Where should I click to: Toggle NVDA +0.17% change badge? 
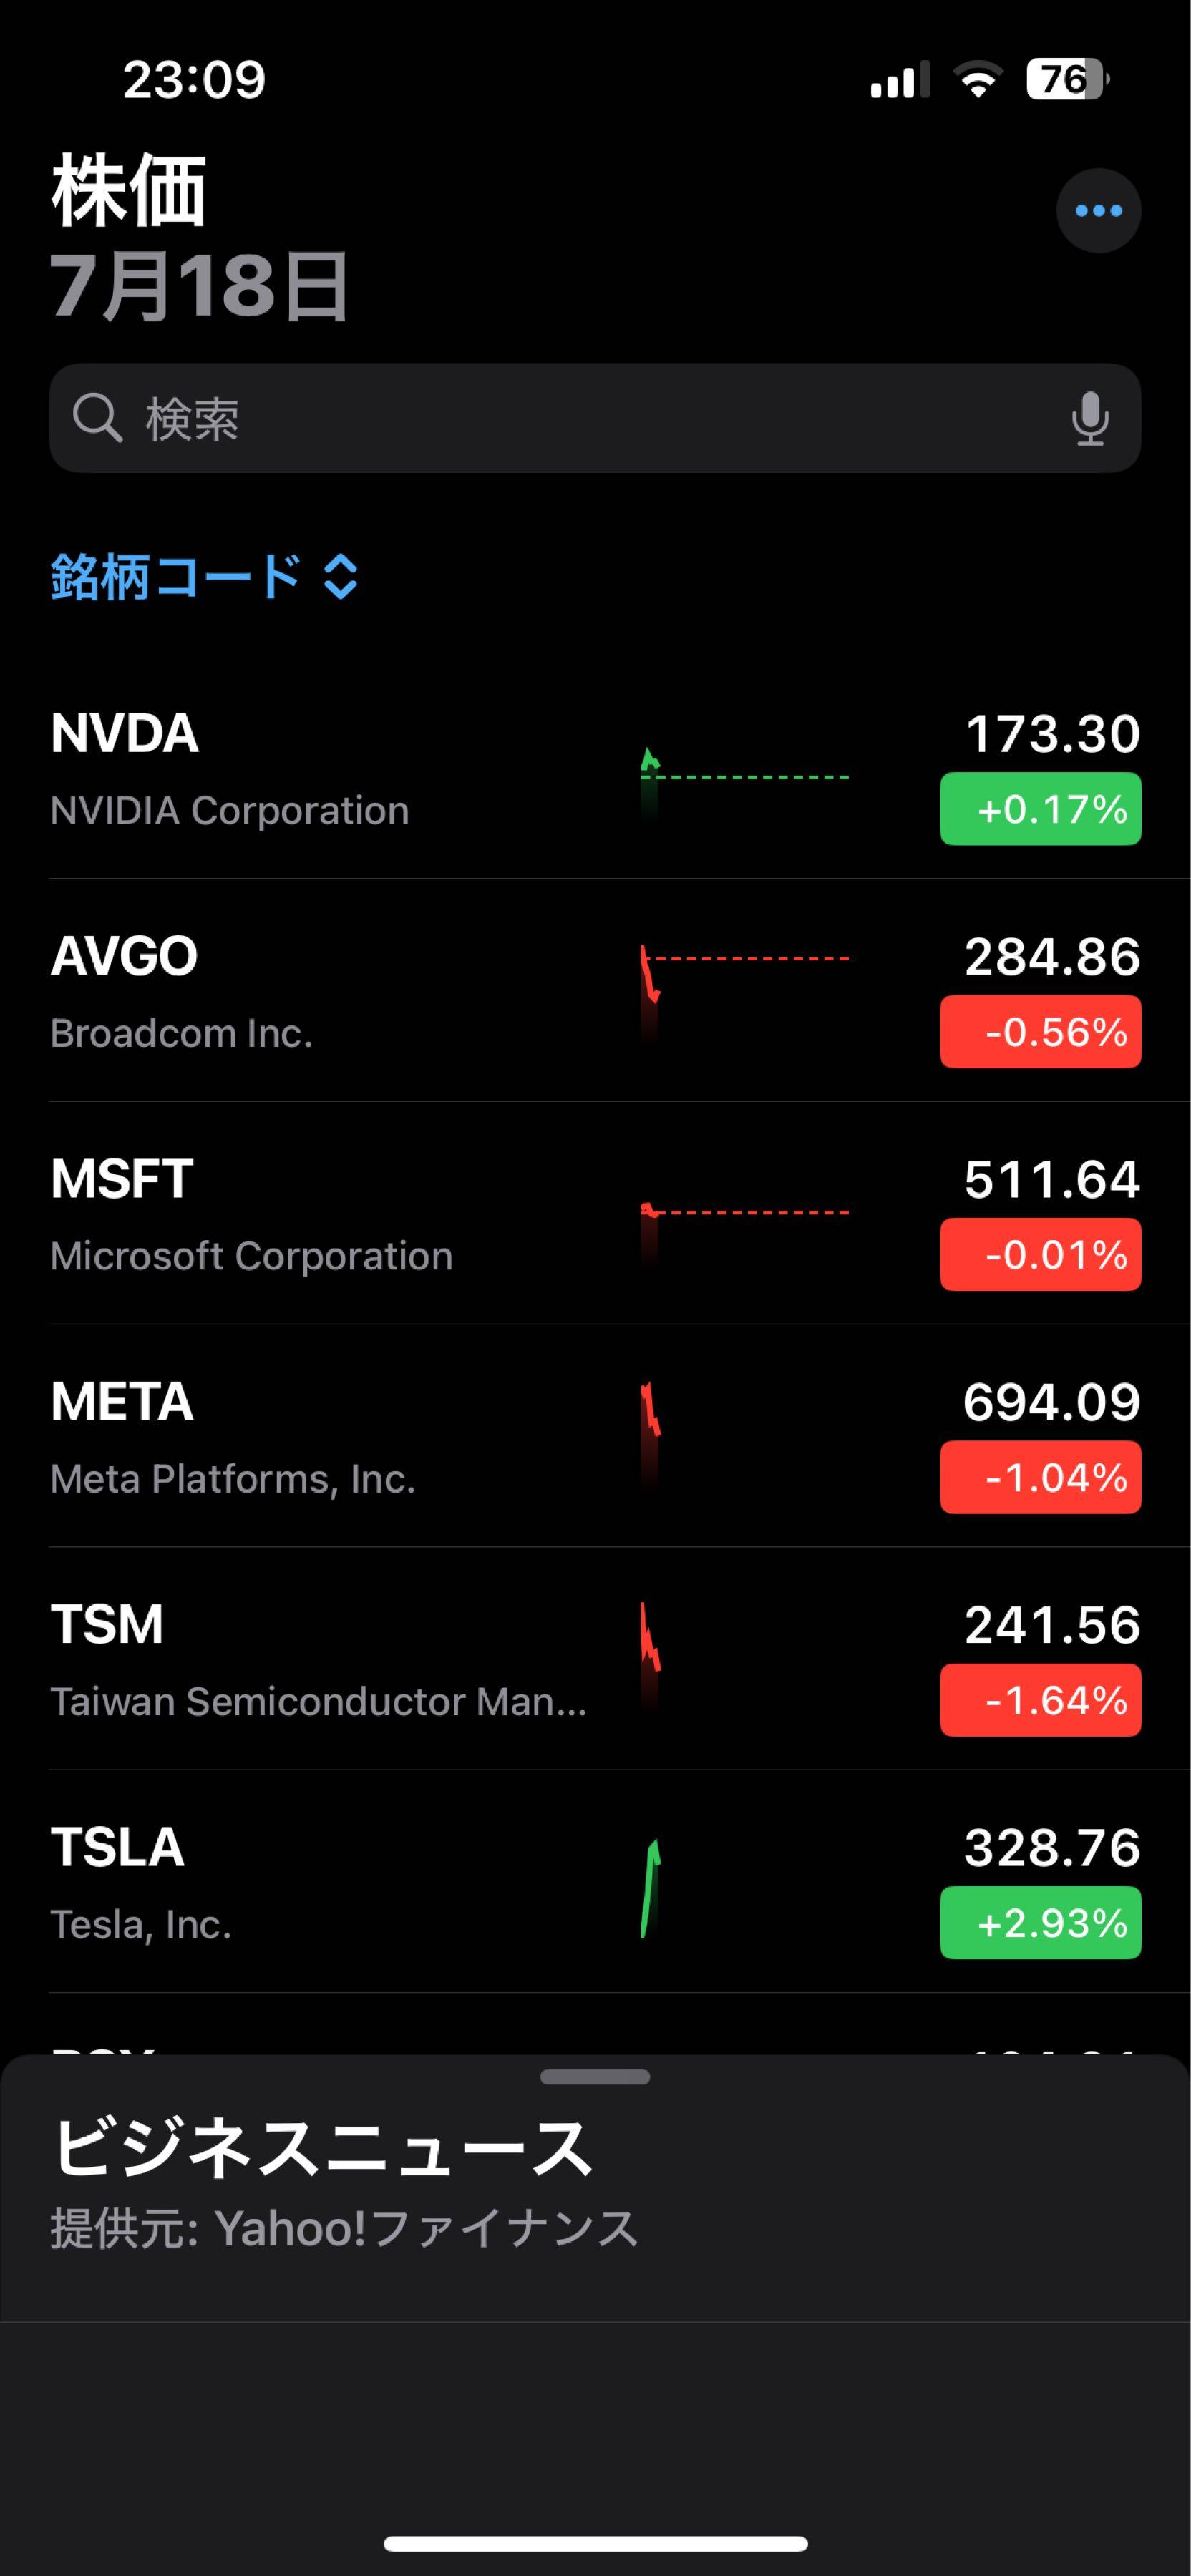[1040, 809]
